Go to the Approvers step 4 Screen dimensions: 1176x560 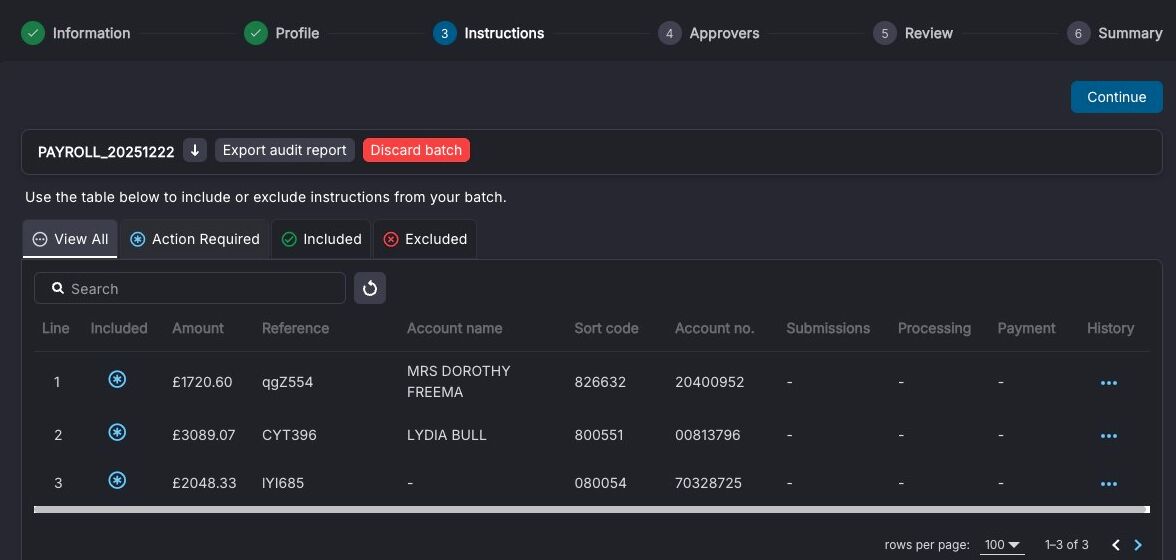(x=709, y=33)
